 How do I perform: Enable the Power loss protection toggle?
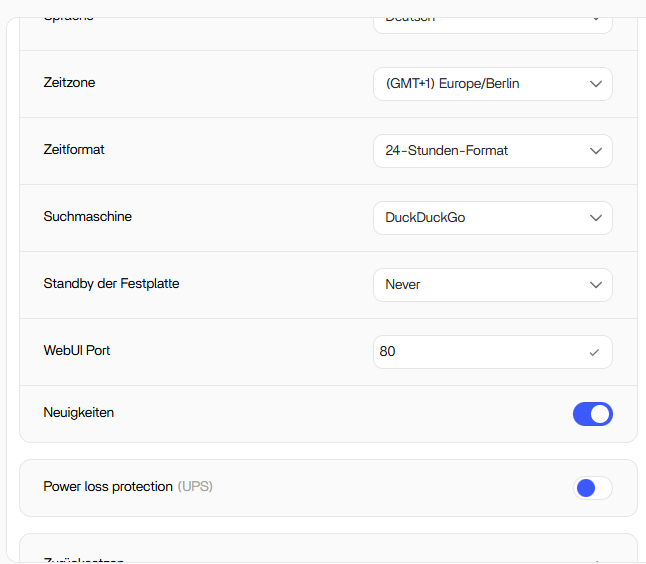tap(592, 488)
